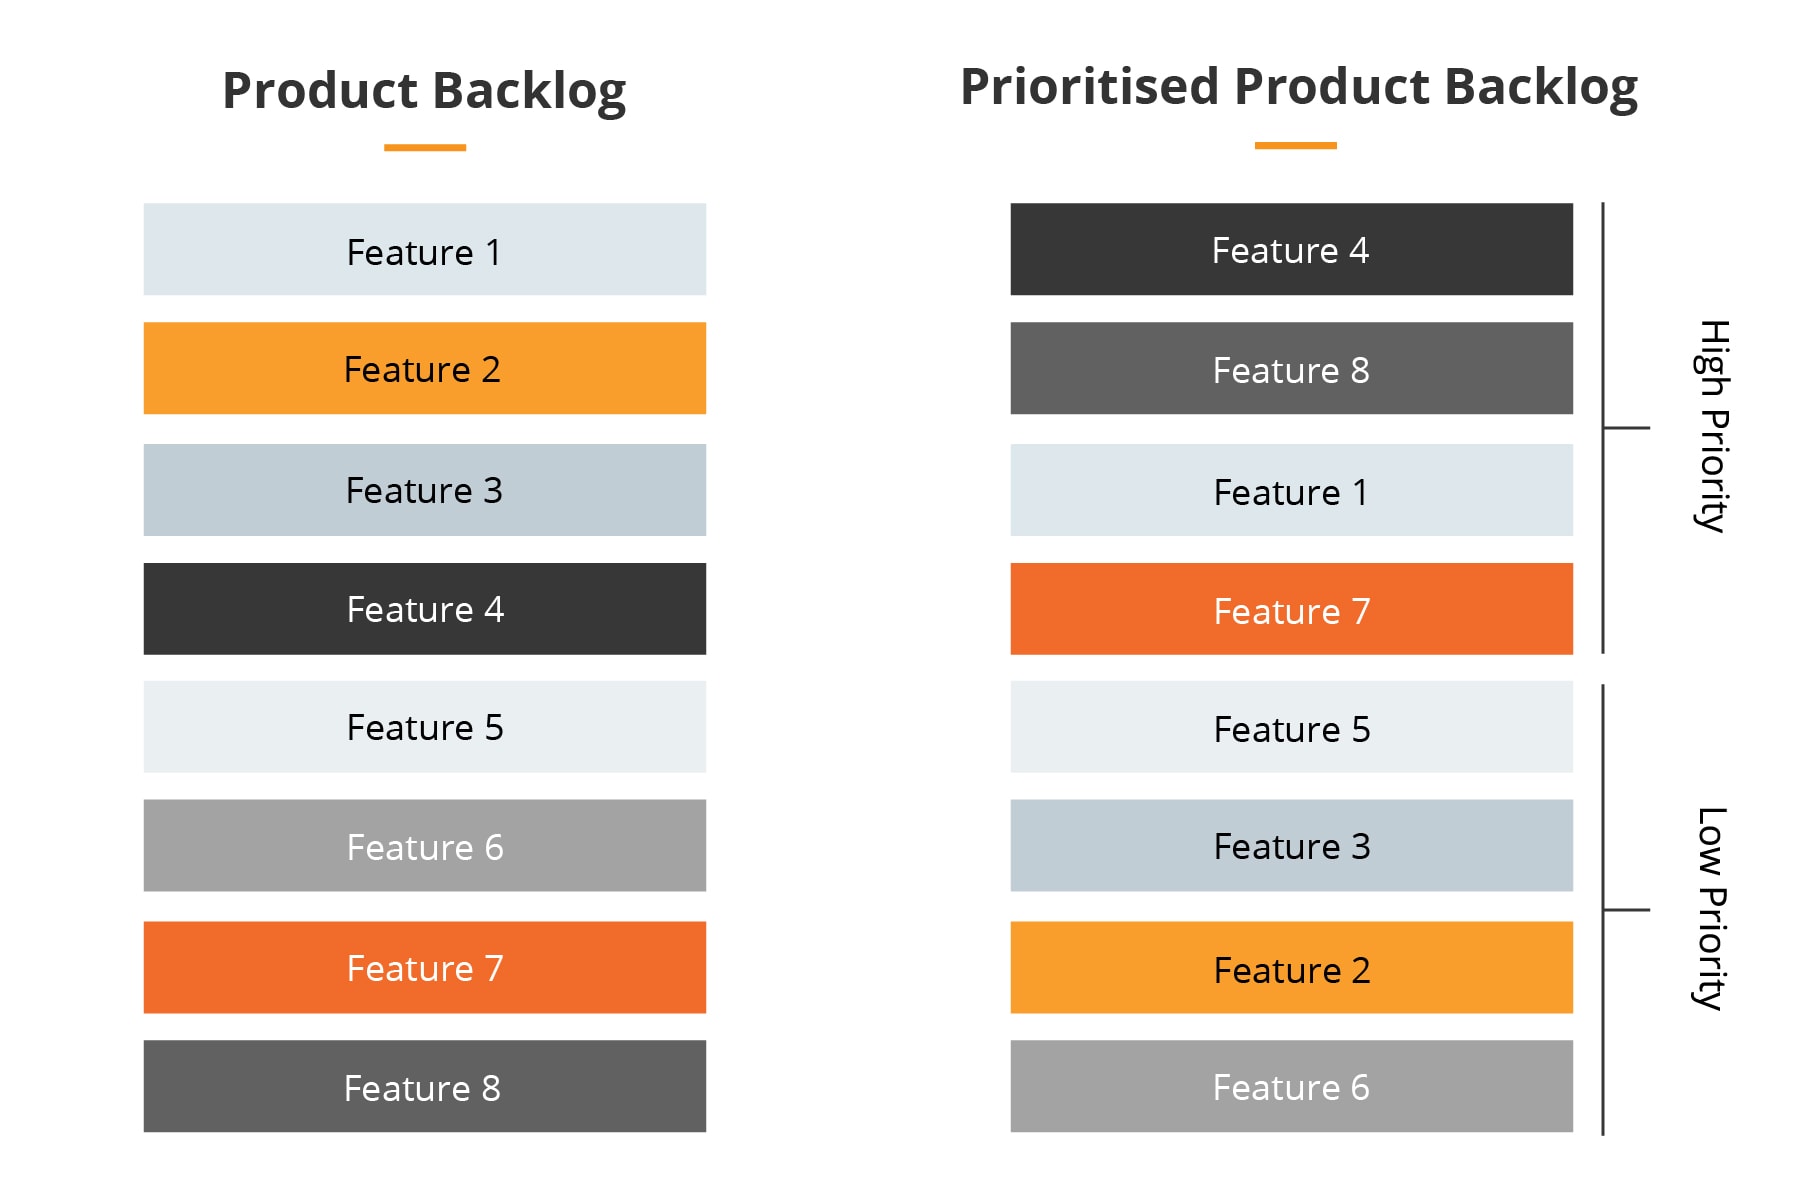Click Feature 3 in the unprioritised Product Backlog
This screenshot has width=1812, height=1186.
424,490
